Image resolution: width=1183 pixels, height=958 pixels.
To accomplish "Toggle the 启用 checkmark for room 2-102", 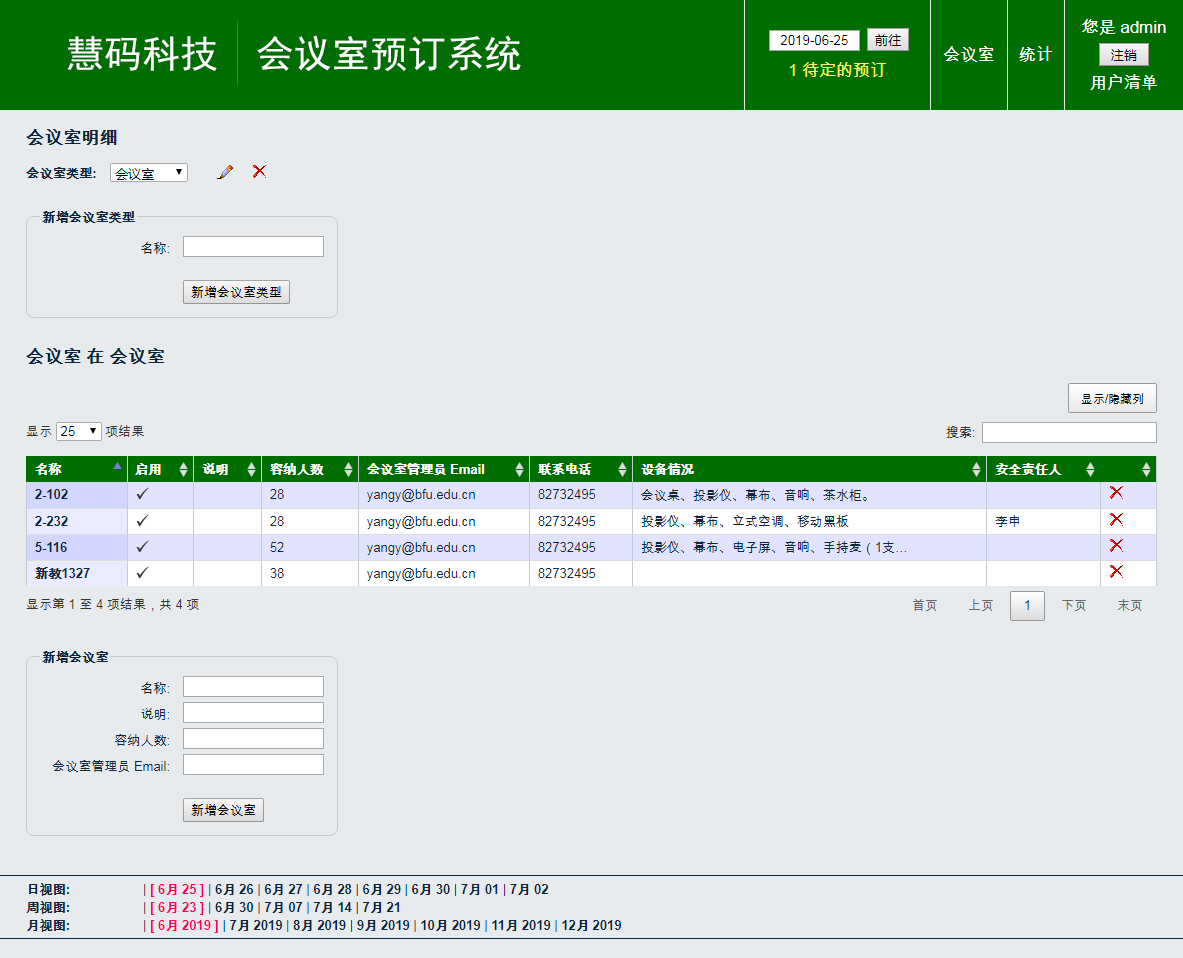I will pyautogui.click(x=143, y=494).
